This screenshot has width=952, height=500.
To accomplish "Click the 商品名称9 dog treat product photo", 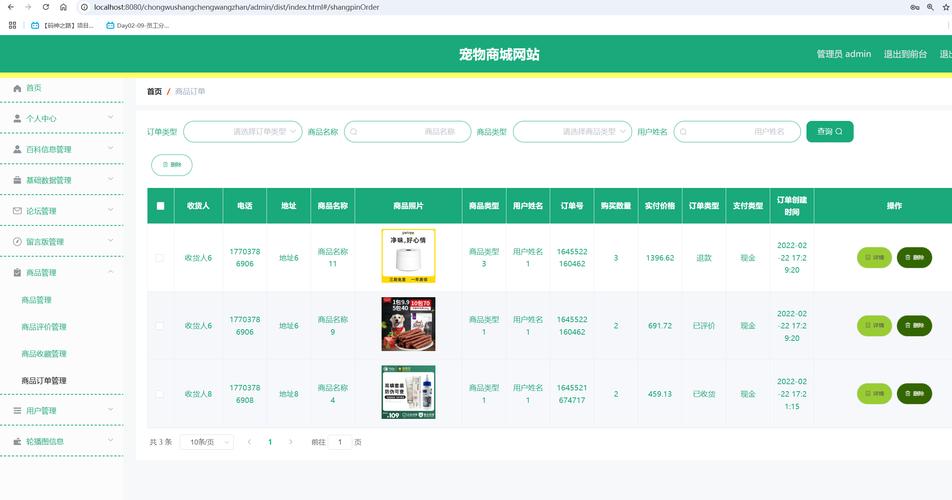I will (408, 324).
